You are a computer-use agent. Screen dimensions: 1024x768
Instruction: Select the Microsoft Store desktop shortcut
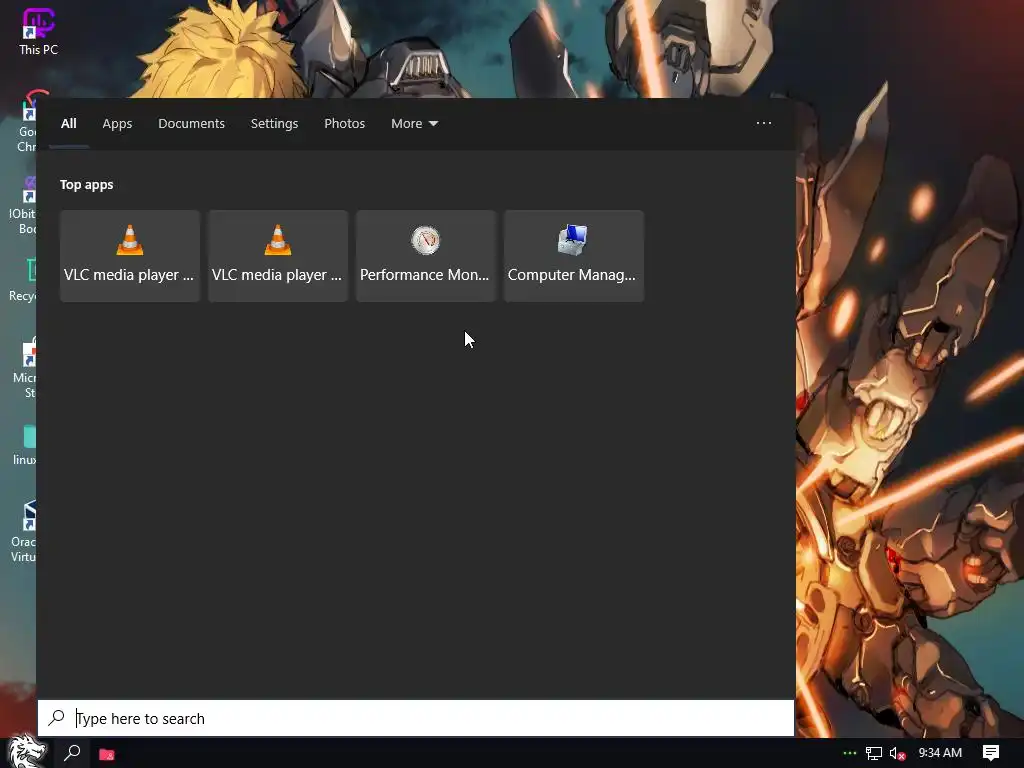click(25, 368)
